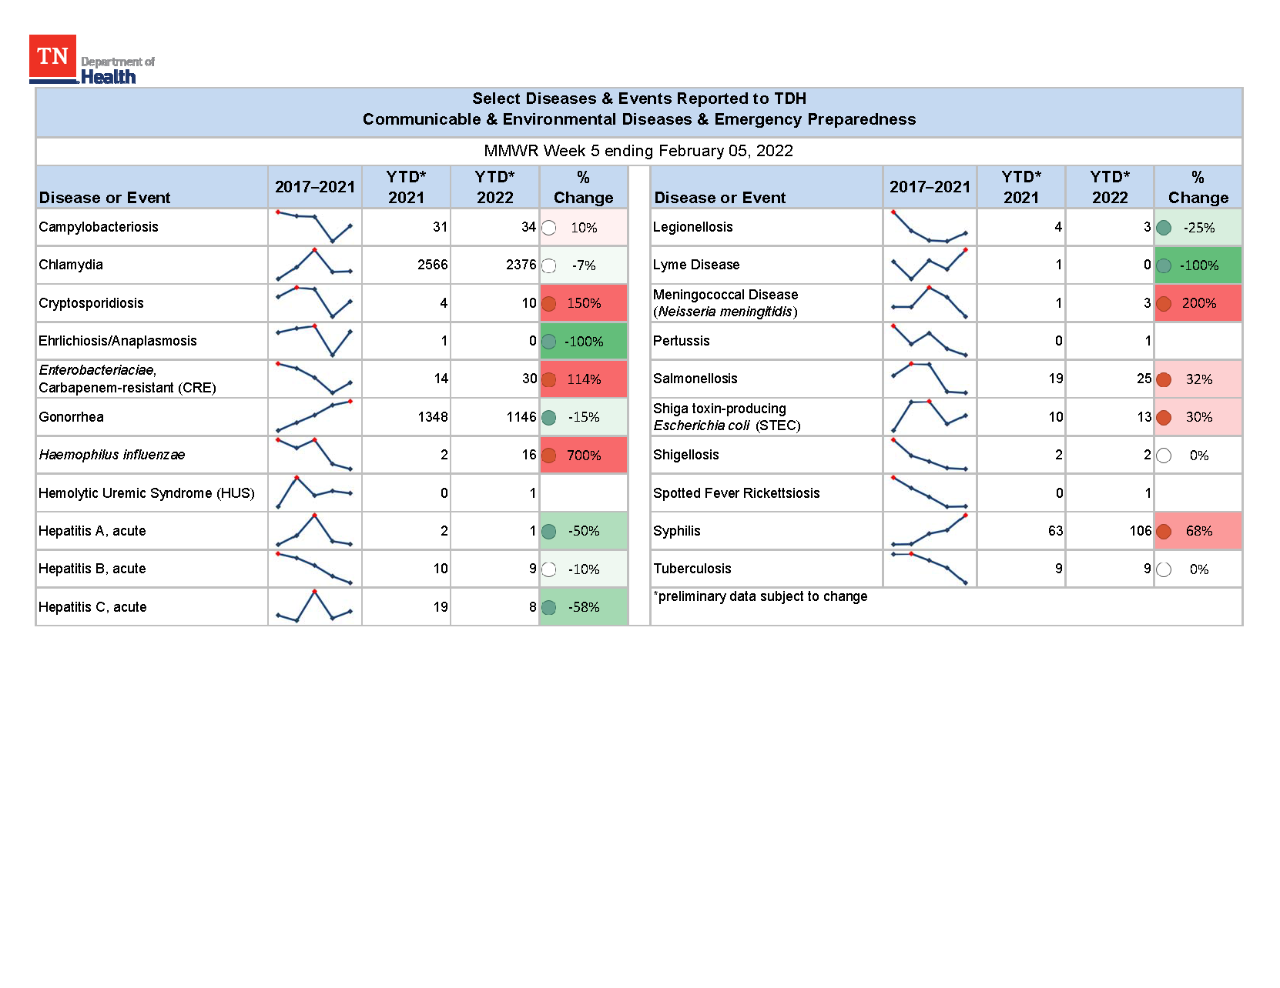
Task: Click the red indicator in the Salmonellosis row
Action: pos(1164,379)
